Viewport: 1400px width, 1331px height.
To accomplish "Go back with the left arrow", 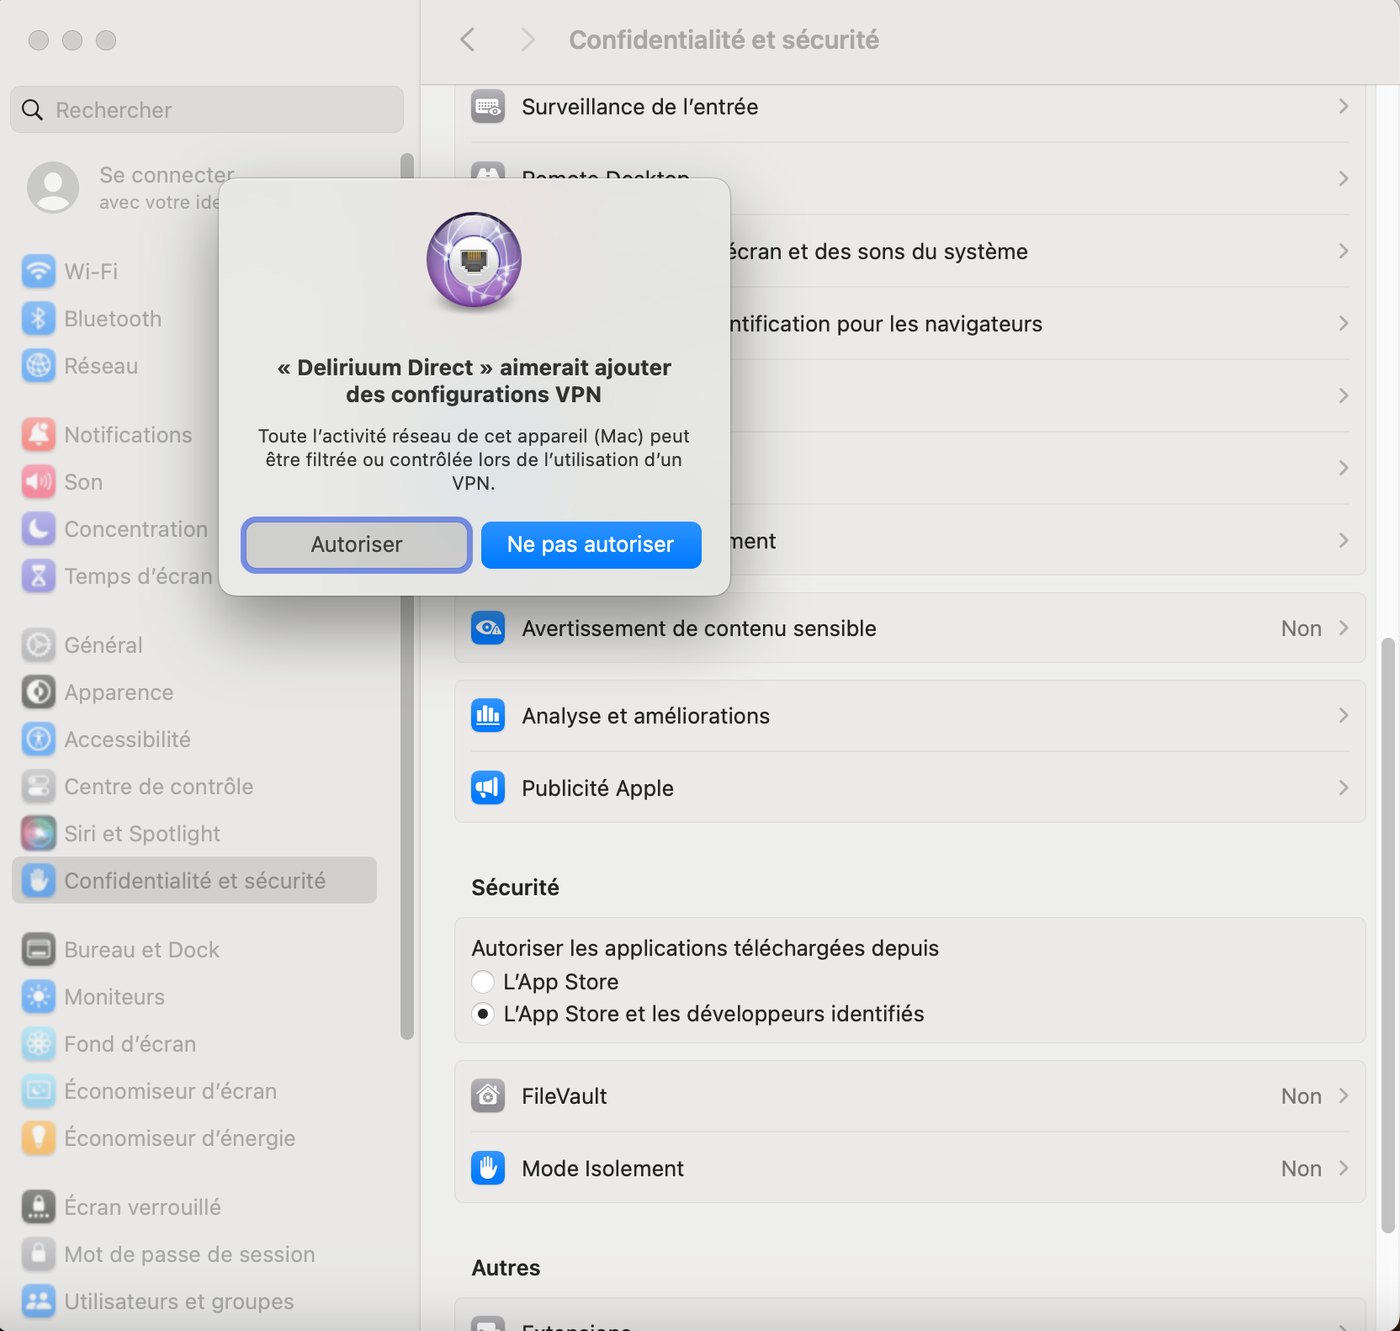I will [467, 39].
